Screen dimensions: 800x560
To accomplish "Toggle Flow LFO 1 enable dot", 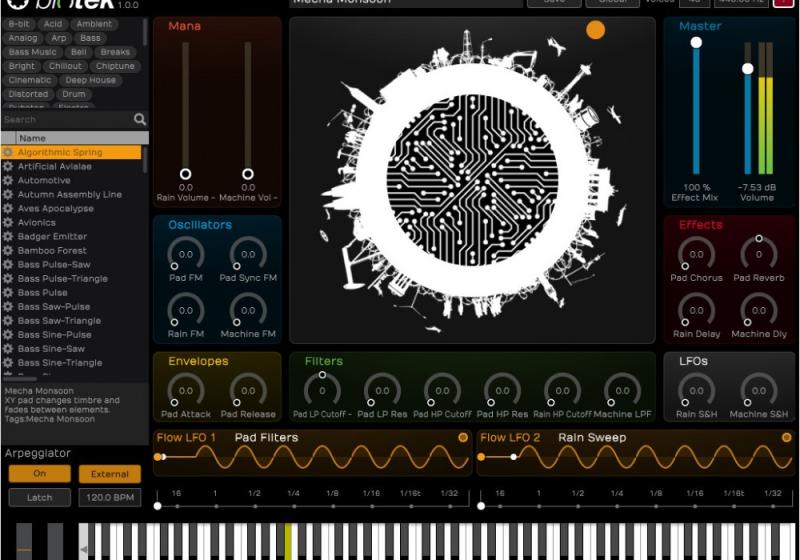I will 463,438.
